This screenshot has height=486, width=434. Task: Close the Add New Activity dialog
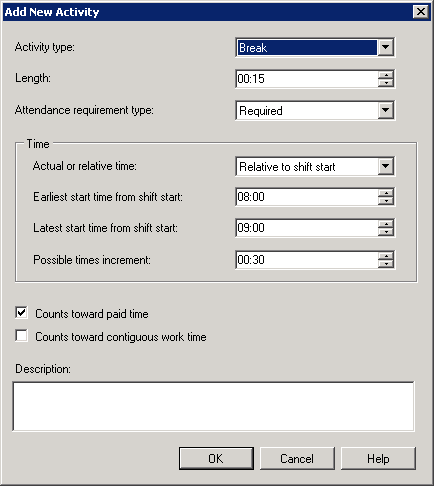pos(421,12)
